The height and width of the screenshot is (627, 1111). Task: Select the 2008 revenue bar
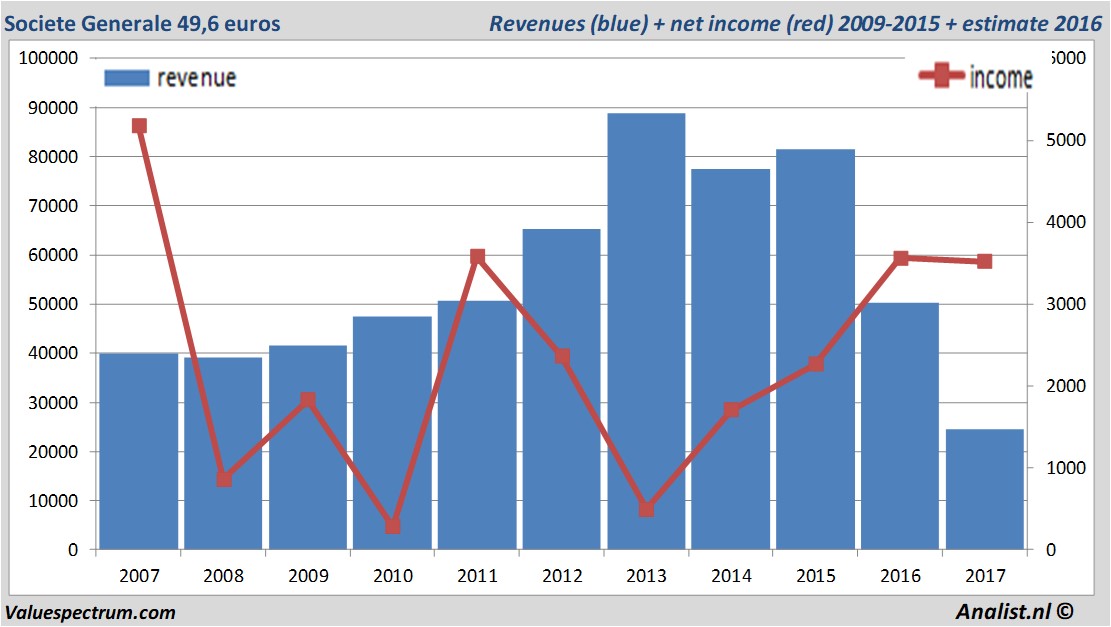(223, 453)
